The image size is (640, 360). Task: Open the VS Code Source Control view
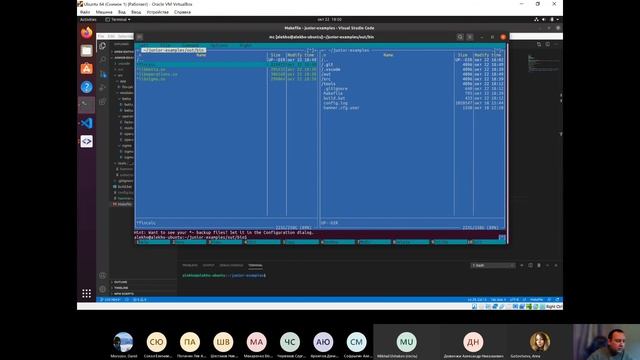[102, 74]
